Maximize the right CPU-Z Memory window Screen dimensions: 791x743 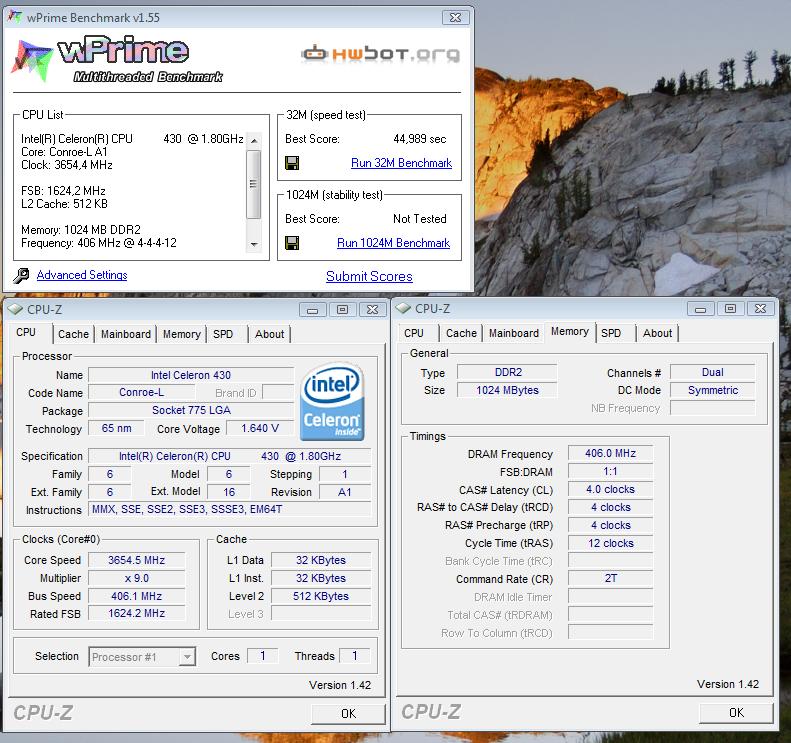point(730,309)
